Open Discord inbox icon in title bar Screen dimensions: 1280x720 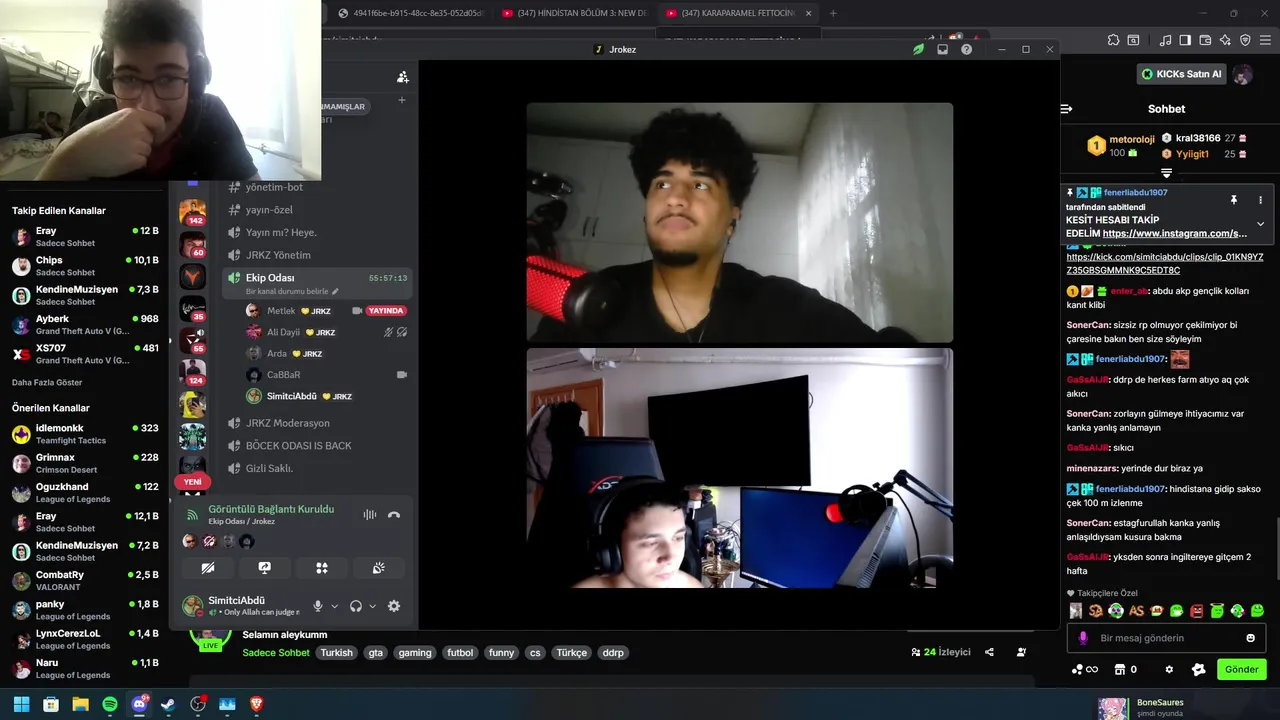[942, 49]
